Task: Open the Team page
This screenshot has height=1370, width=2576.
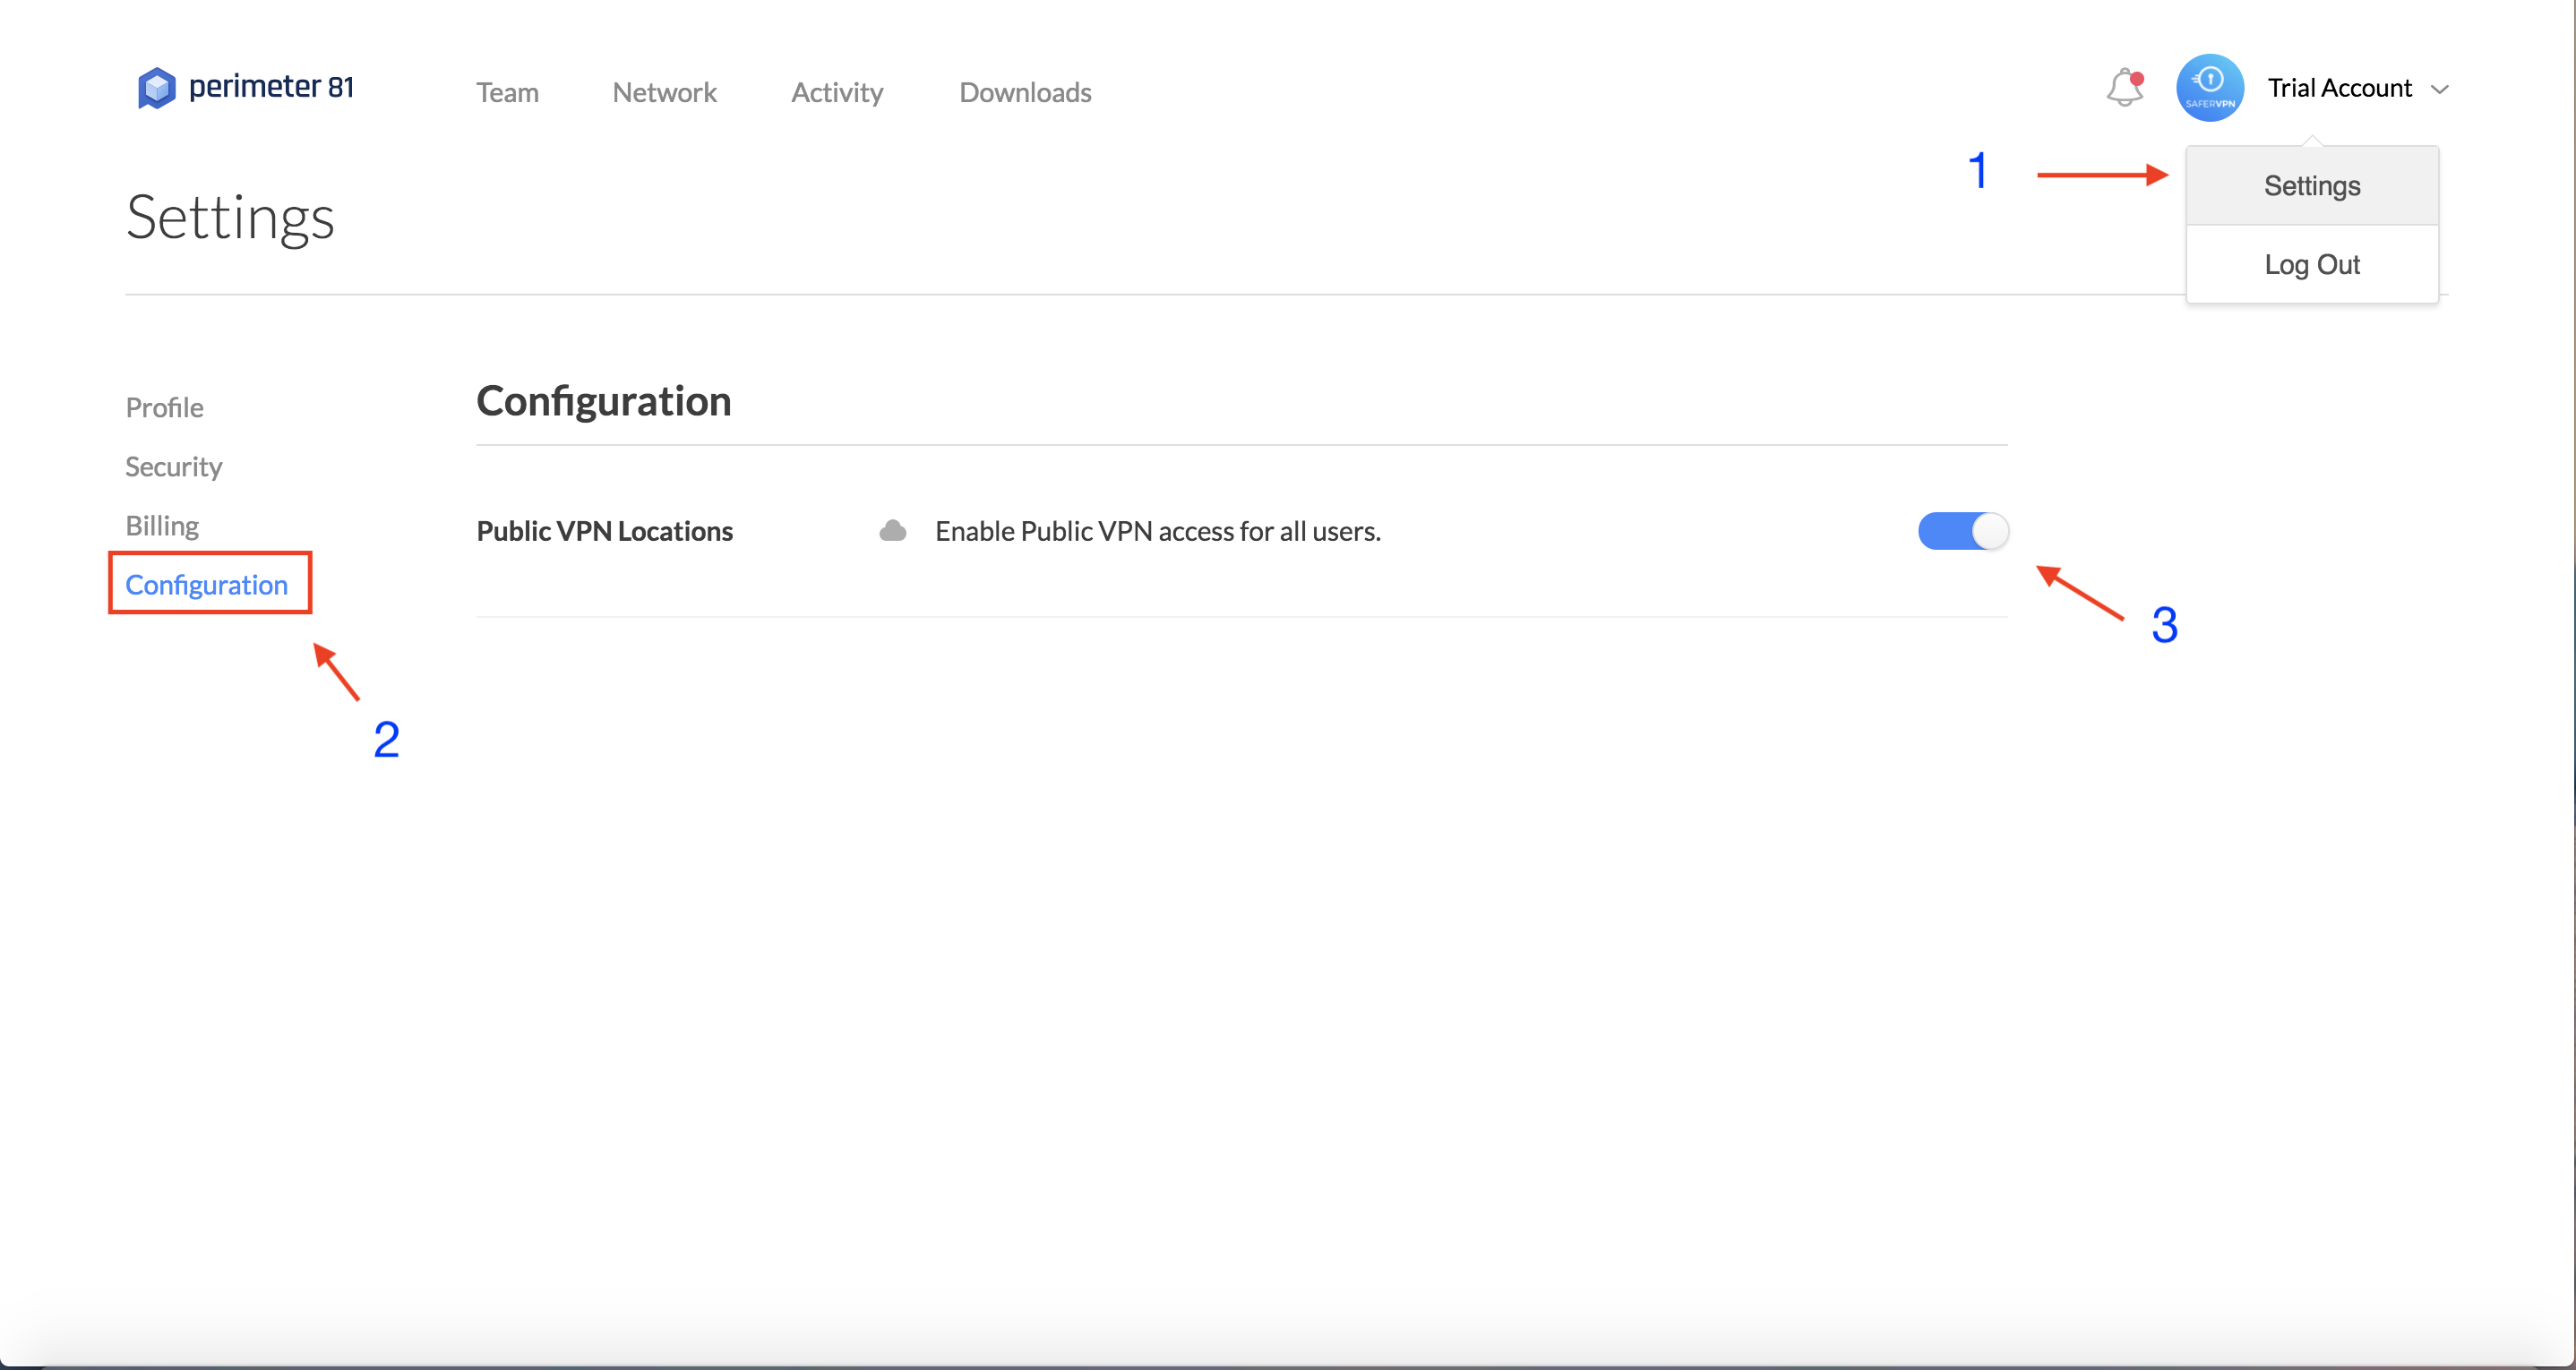Action: (x=507, y=92)
